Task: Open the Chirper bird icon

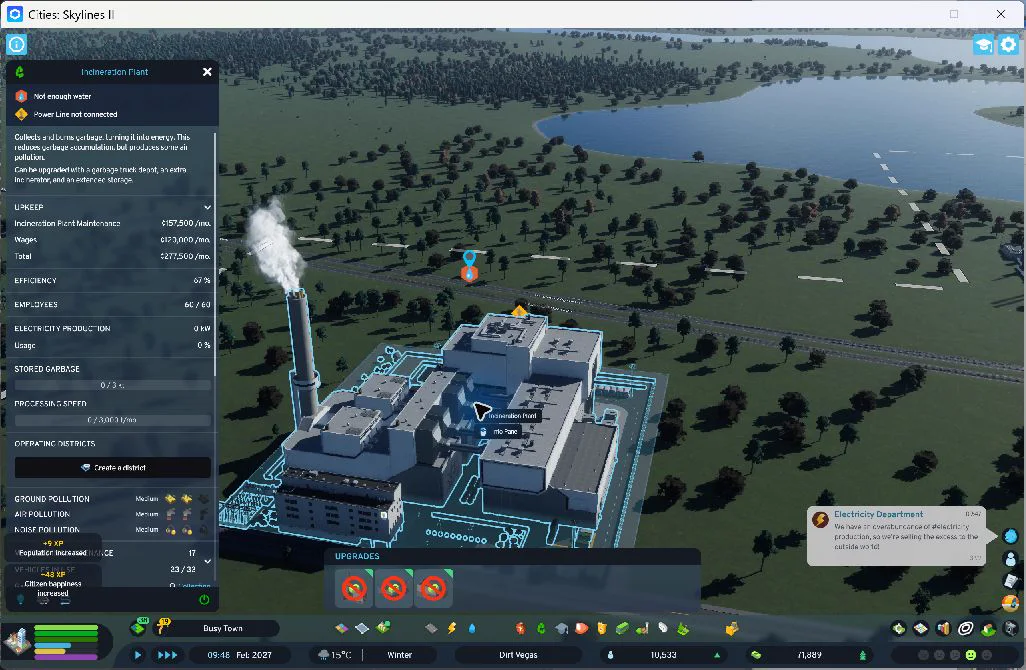Action: (x=1010, y=536)
